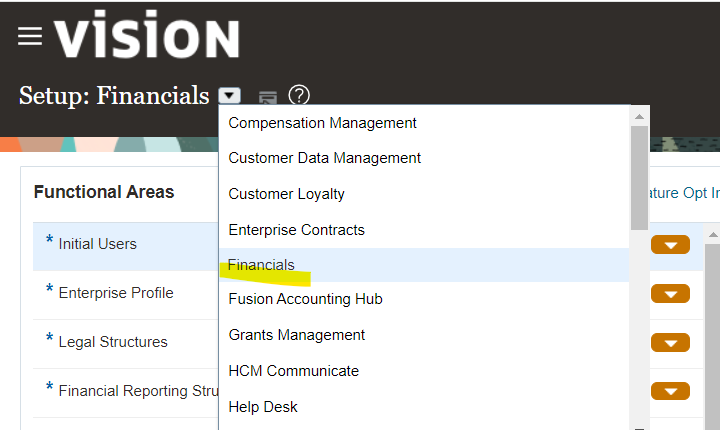This screenshot has width=720, height=430.
Task: Choose Fusion Accounting Hub offering
Action: pyautogui.click(x=305, y=299)
